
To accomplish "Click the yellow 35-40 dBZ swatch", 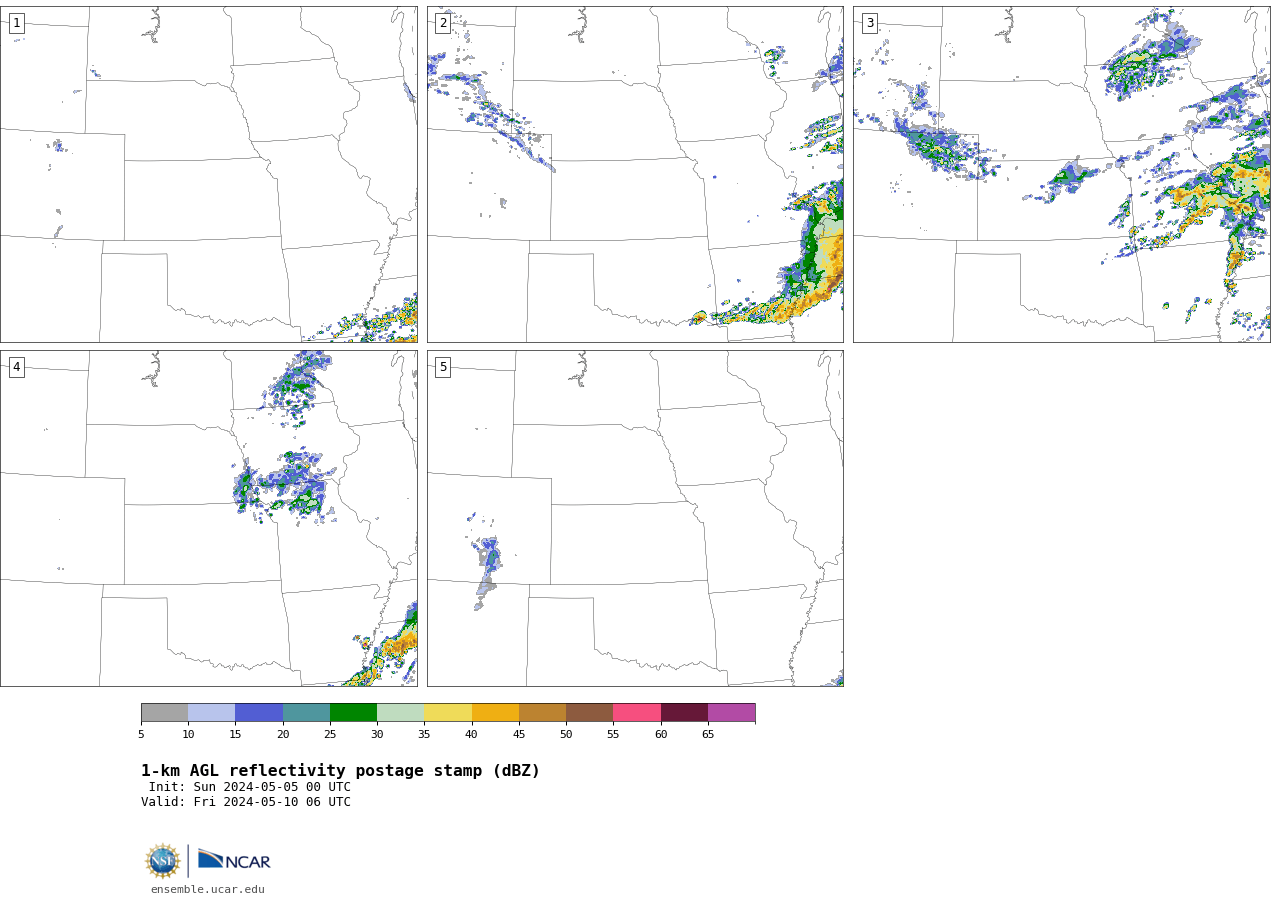I will tap(448, 712).
